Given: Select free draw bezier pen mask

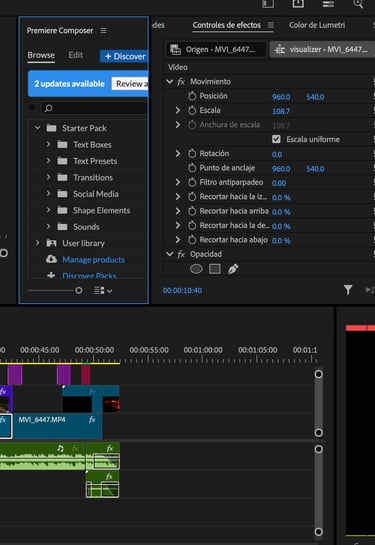Looking at the screenshot, I should click(x=233, y=269).
